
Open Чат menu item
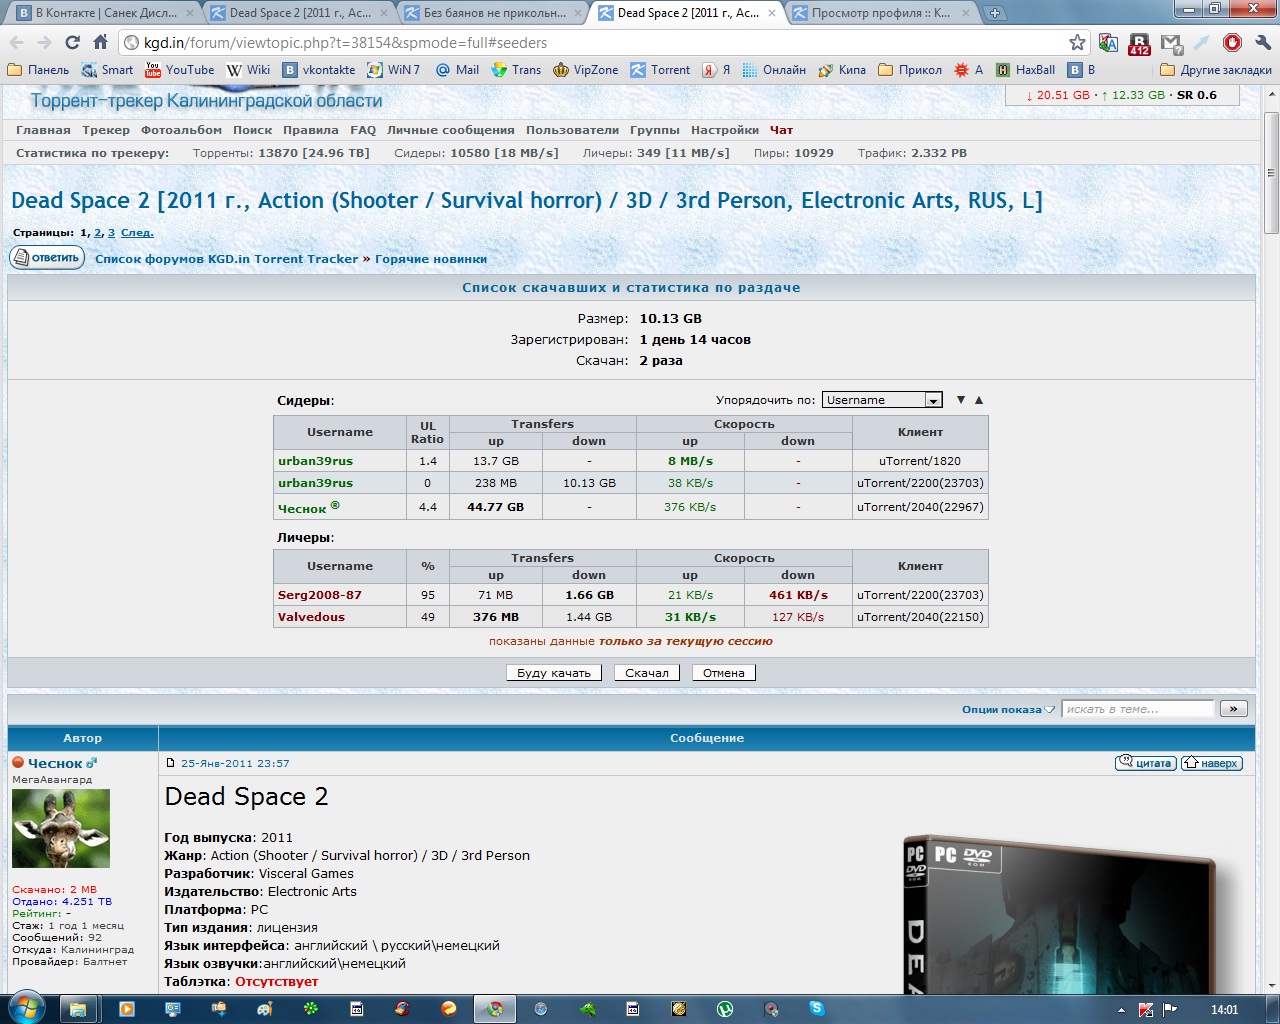pos(781,130)
